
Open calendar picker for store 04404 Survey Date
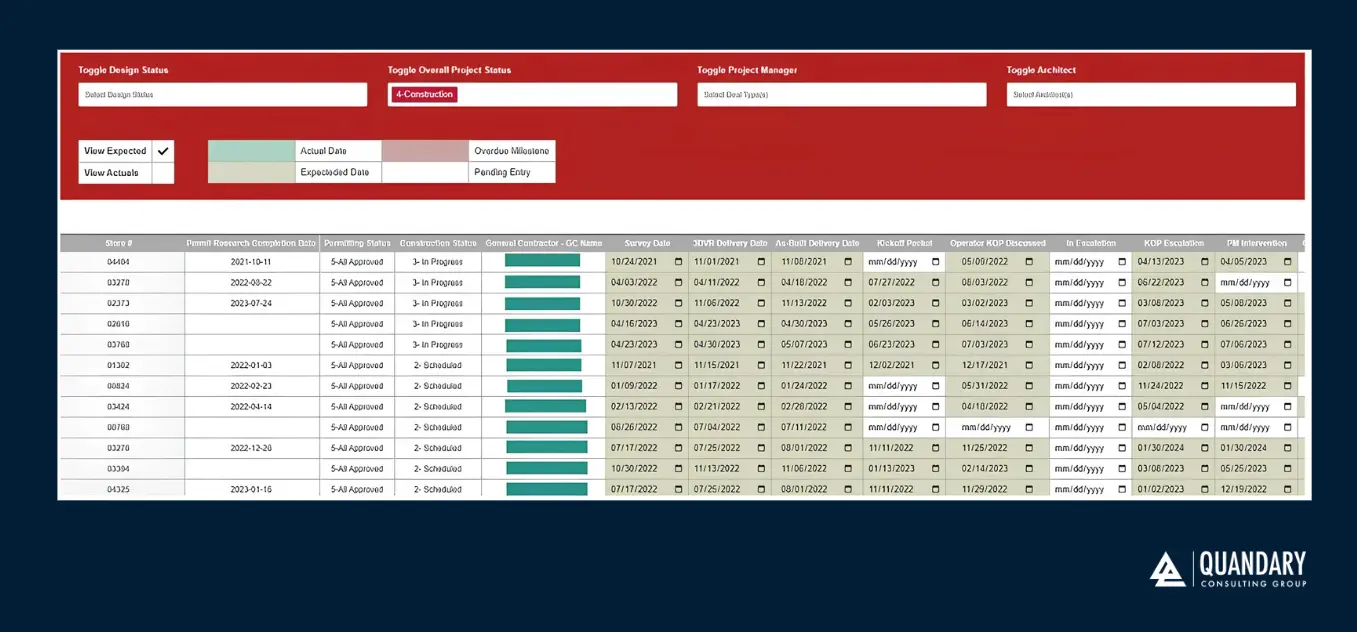[x=679, y=262]
